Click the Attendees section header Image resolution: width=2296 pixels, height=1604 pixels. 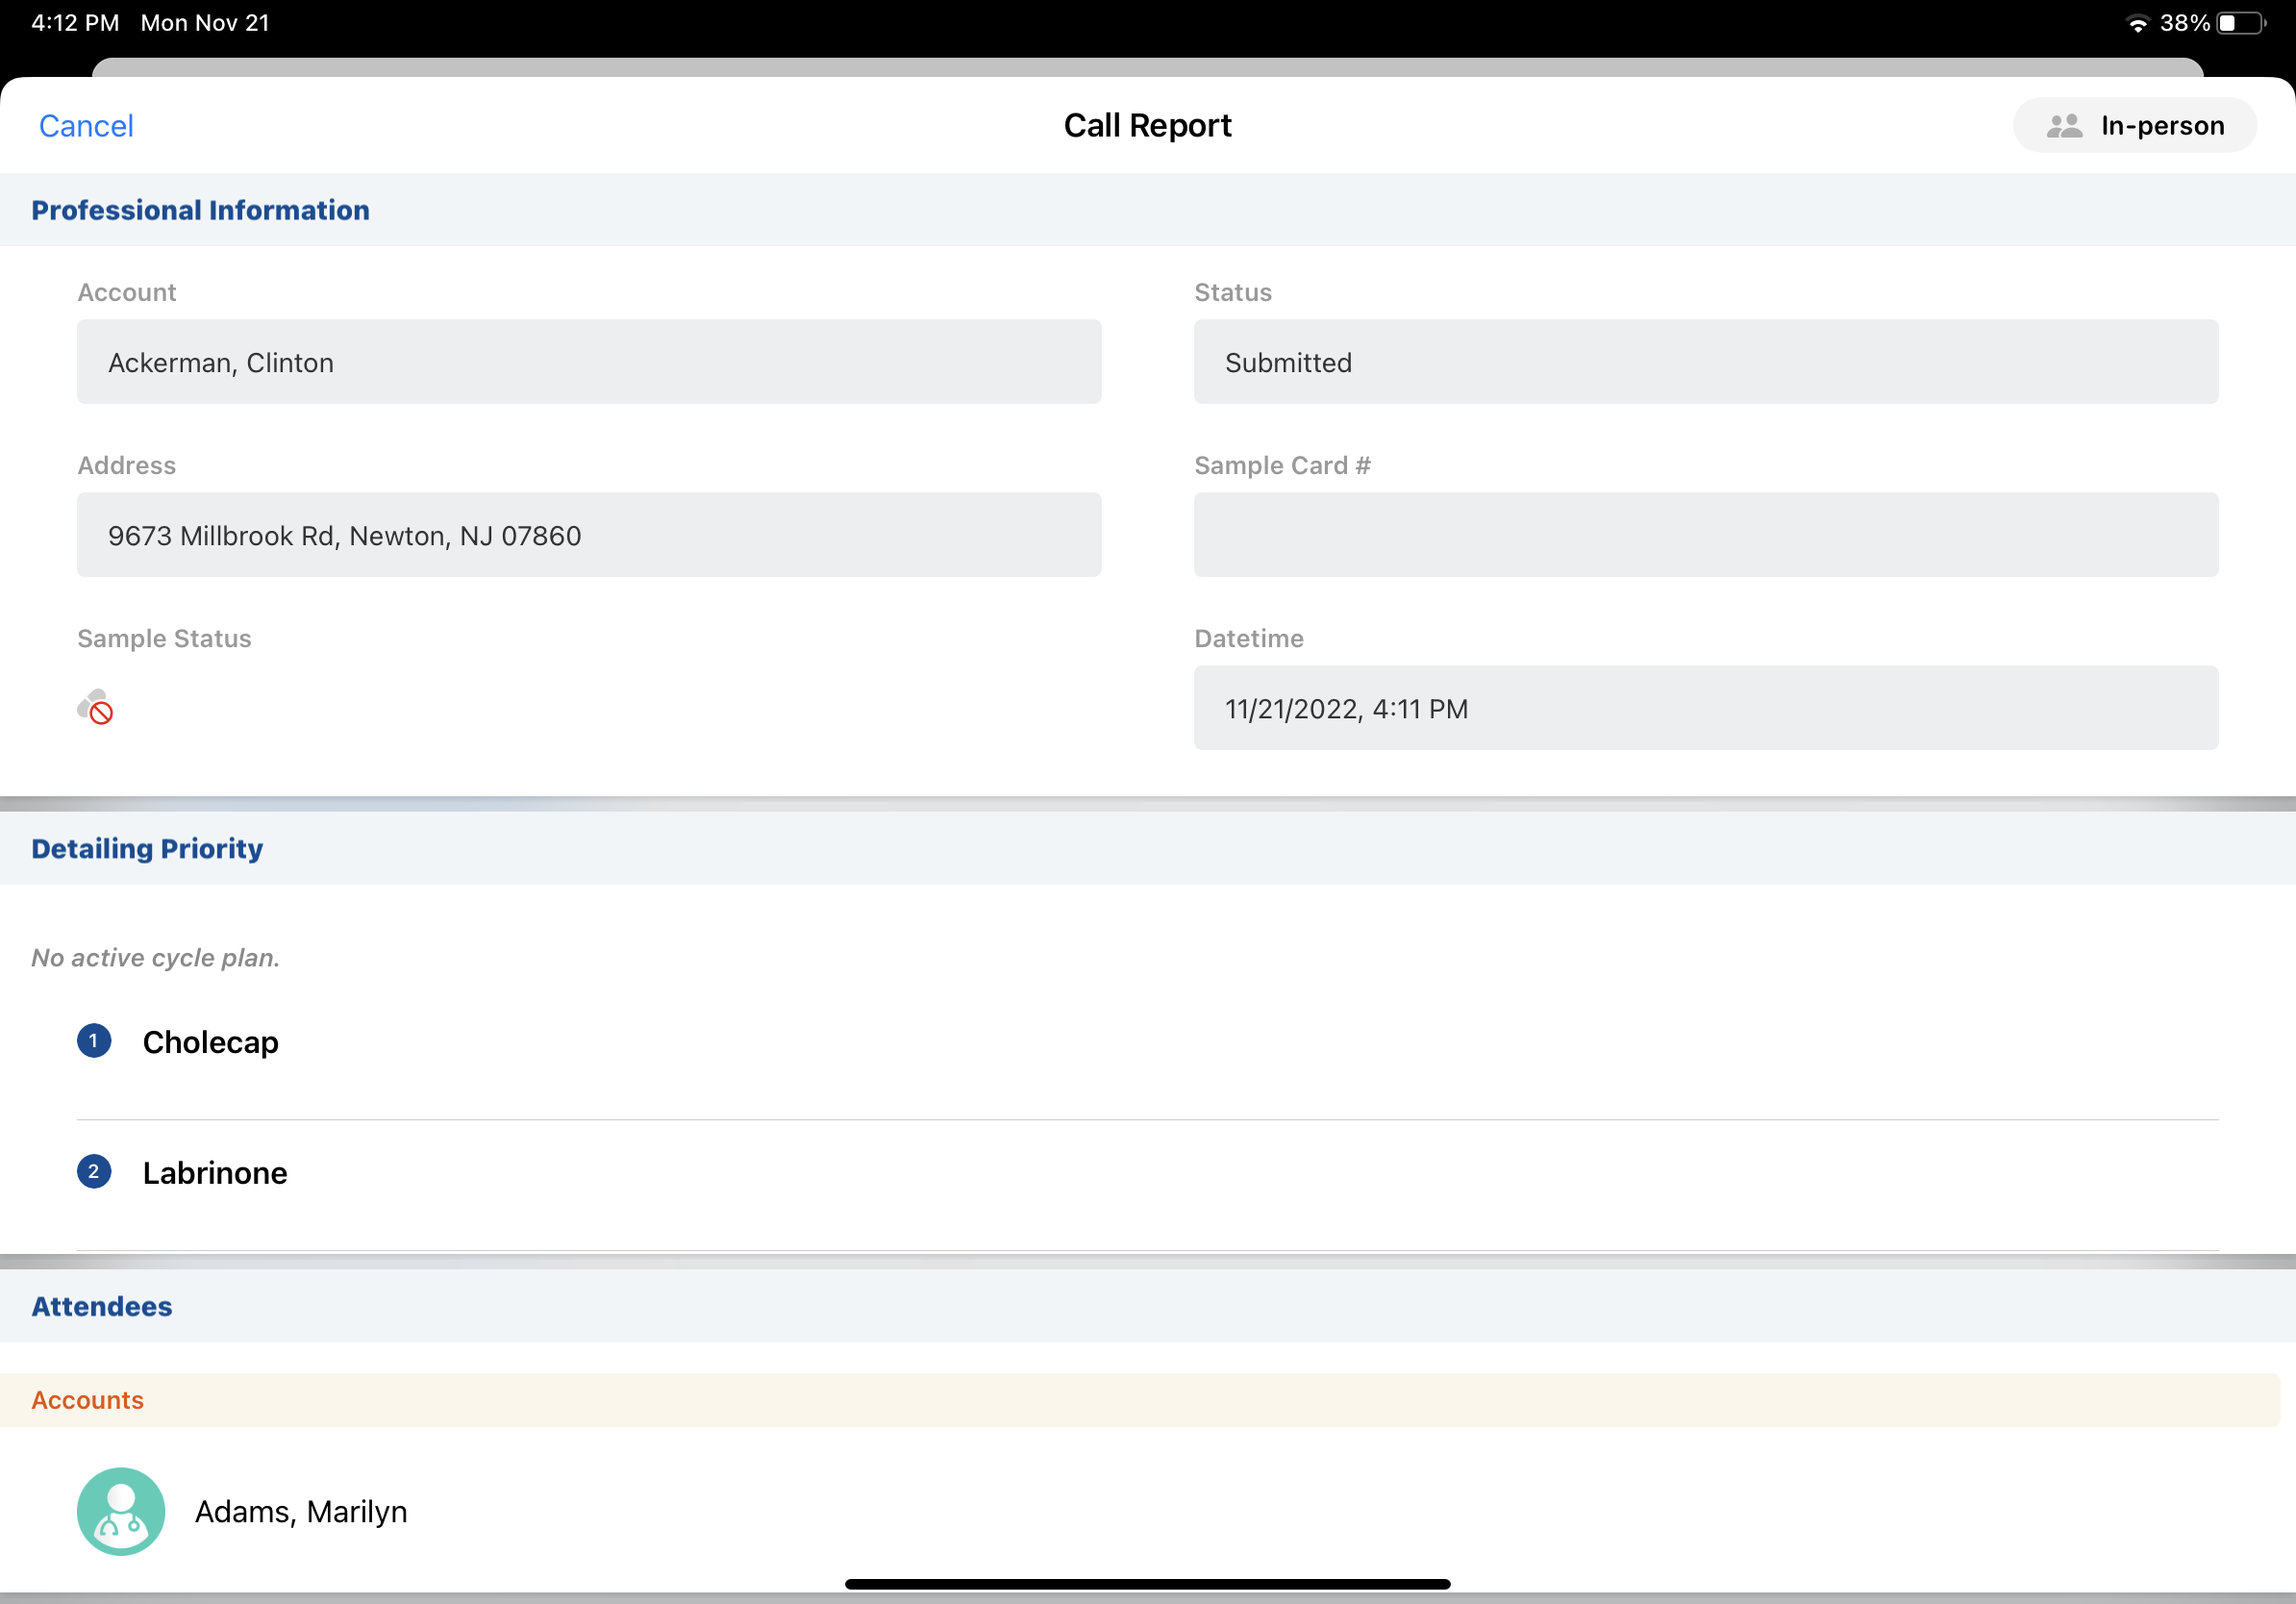102,1306
